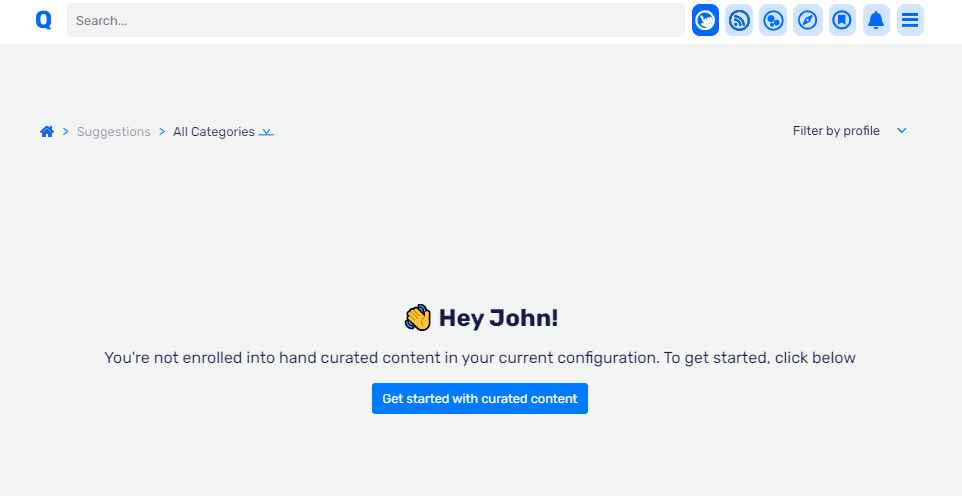Click the not enrolled message text
Viewport: 962px width, 496px height.
480,358
